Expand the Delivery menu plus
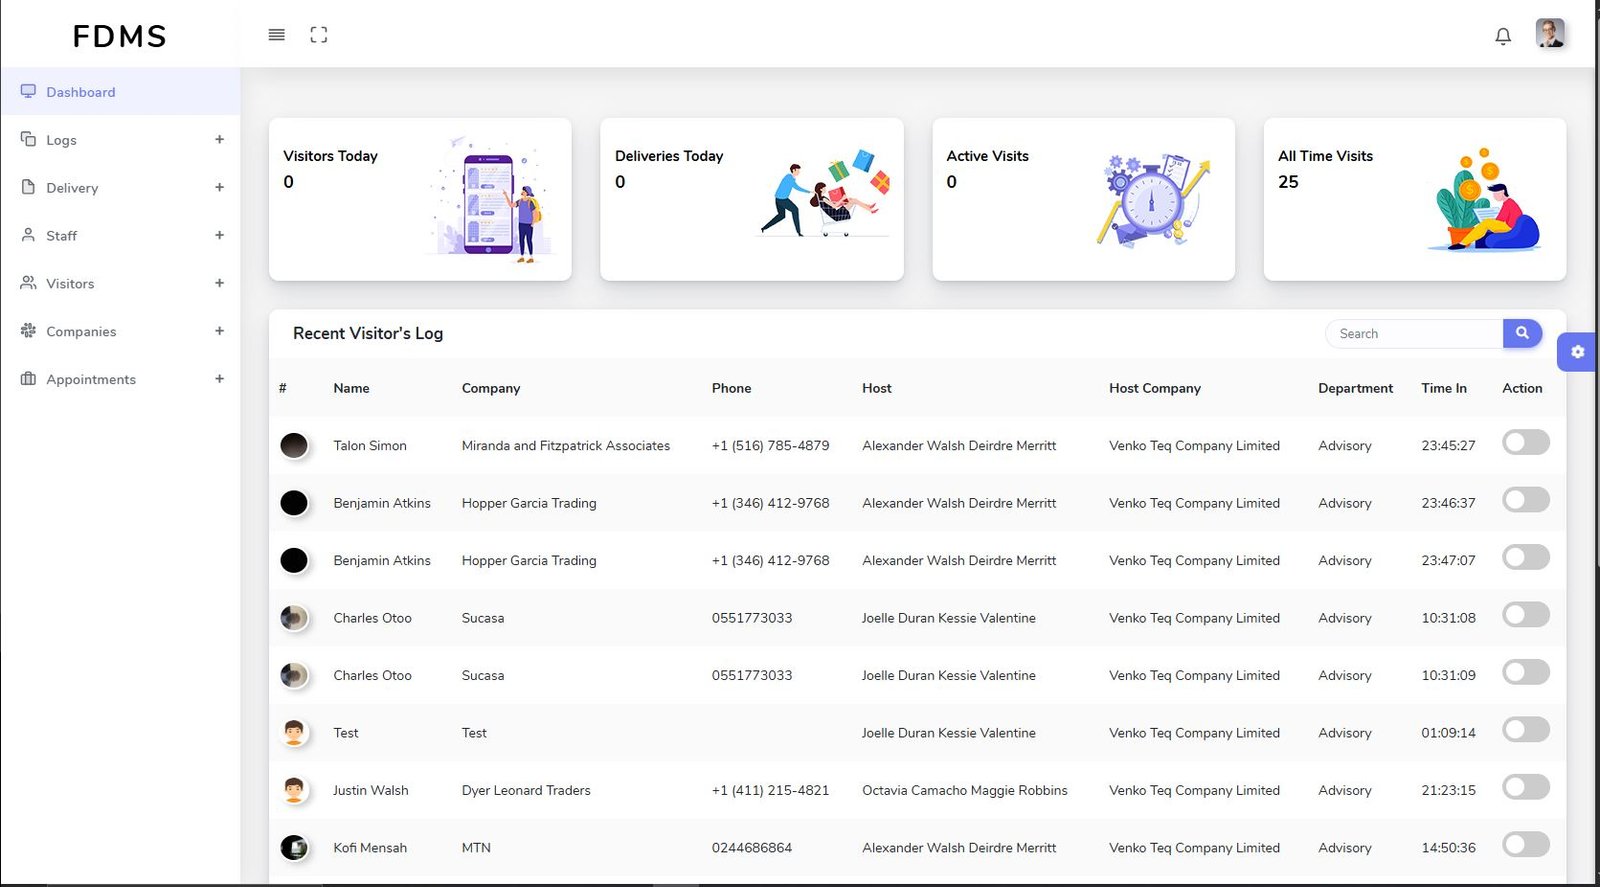This screenshot has height=887, width=1600. pos(219,187)
